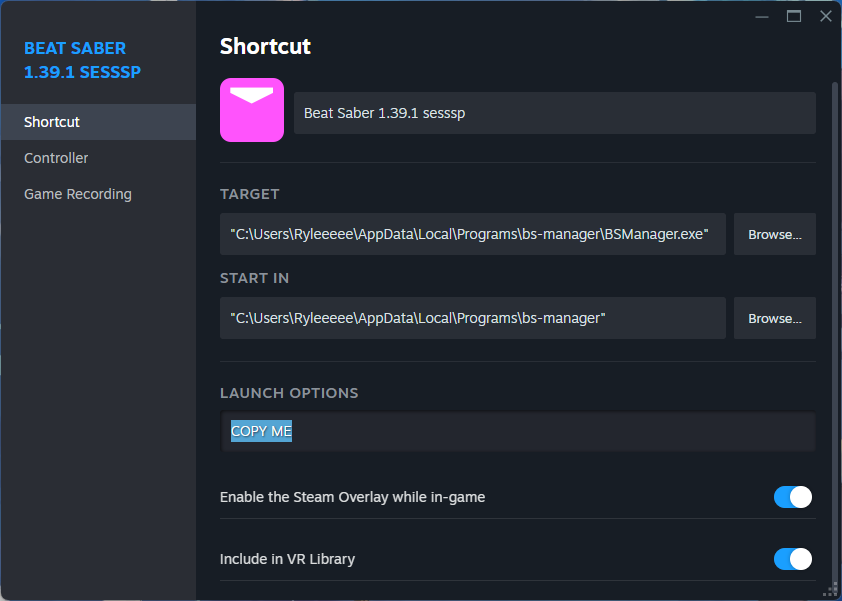Screen dimensions: 842x601
Task: Click the window resize grip corner
Action: point(832,591)
